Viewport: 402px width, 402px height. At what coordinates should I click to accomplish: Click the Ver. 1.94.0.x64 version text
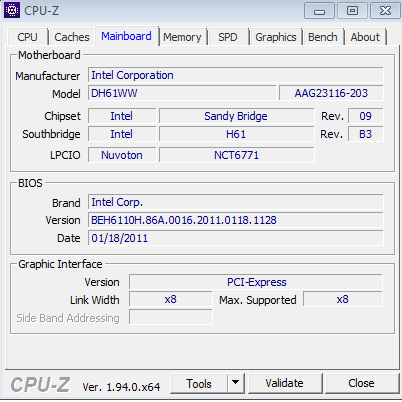[121, 387]
